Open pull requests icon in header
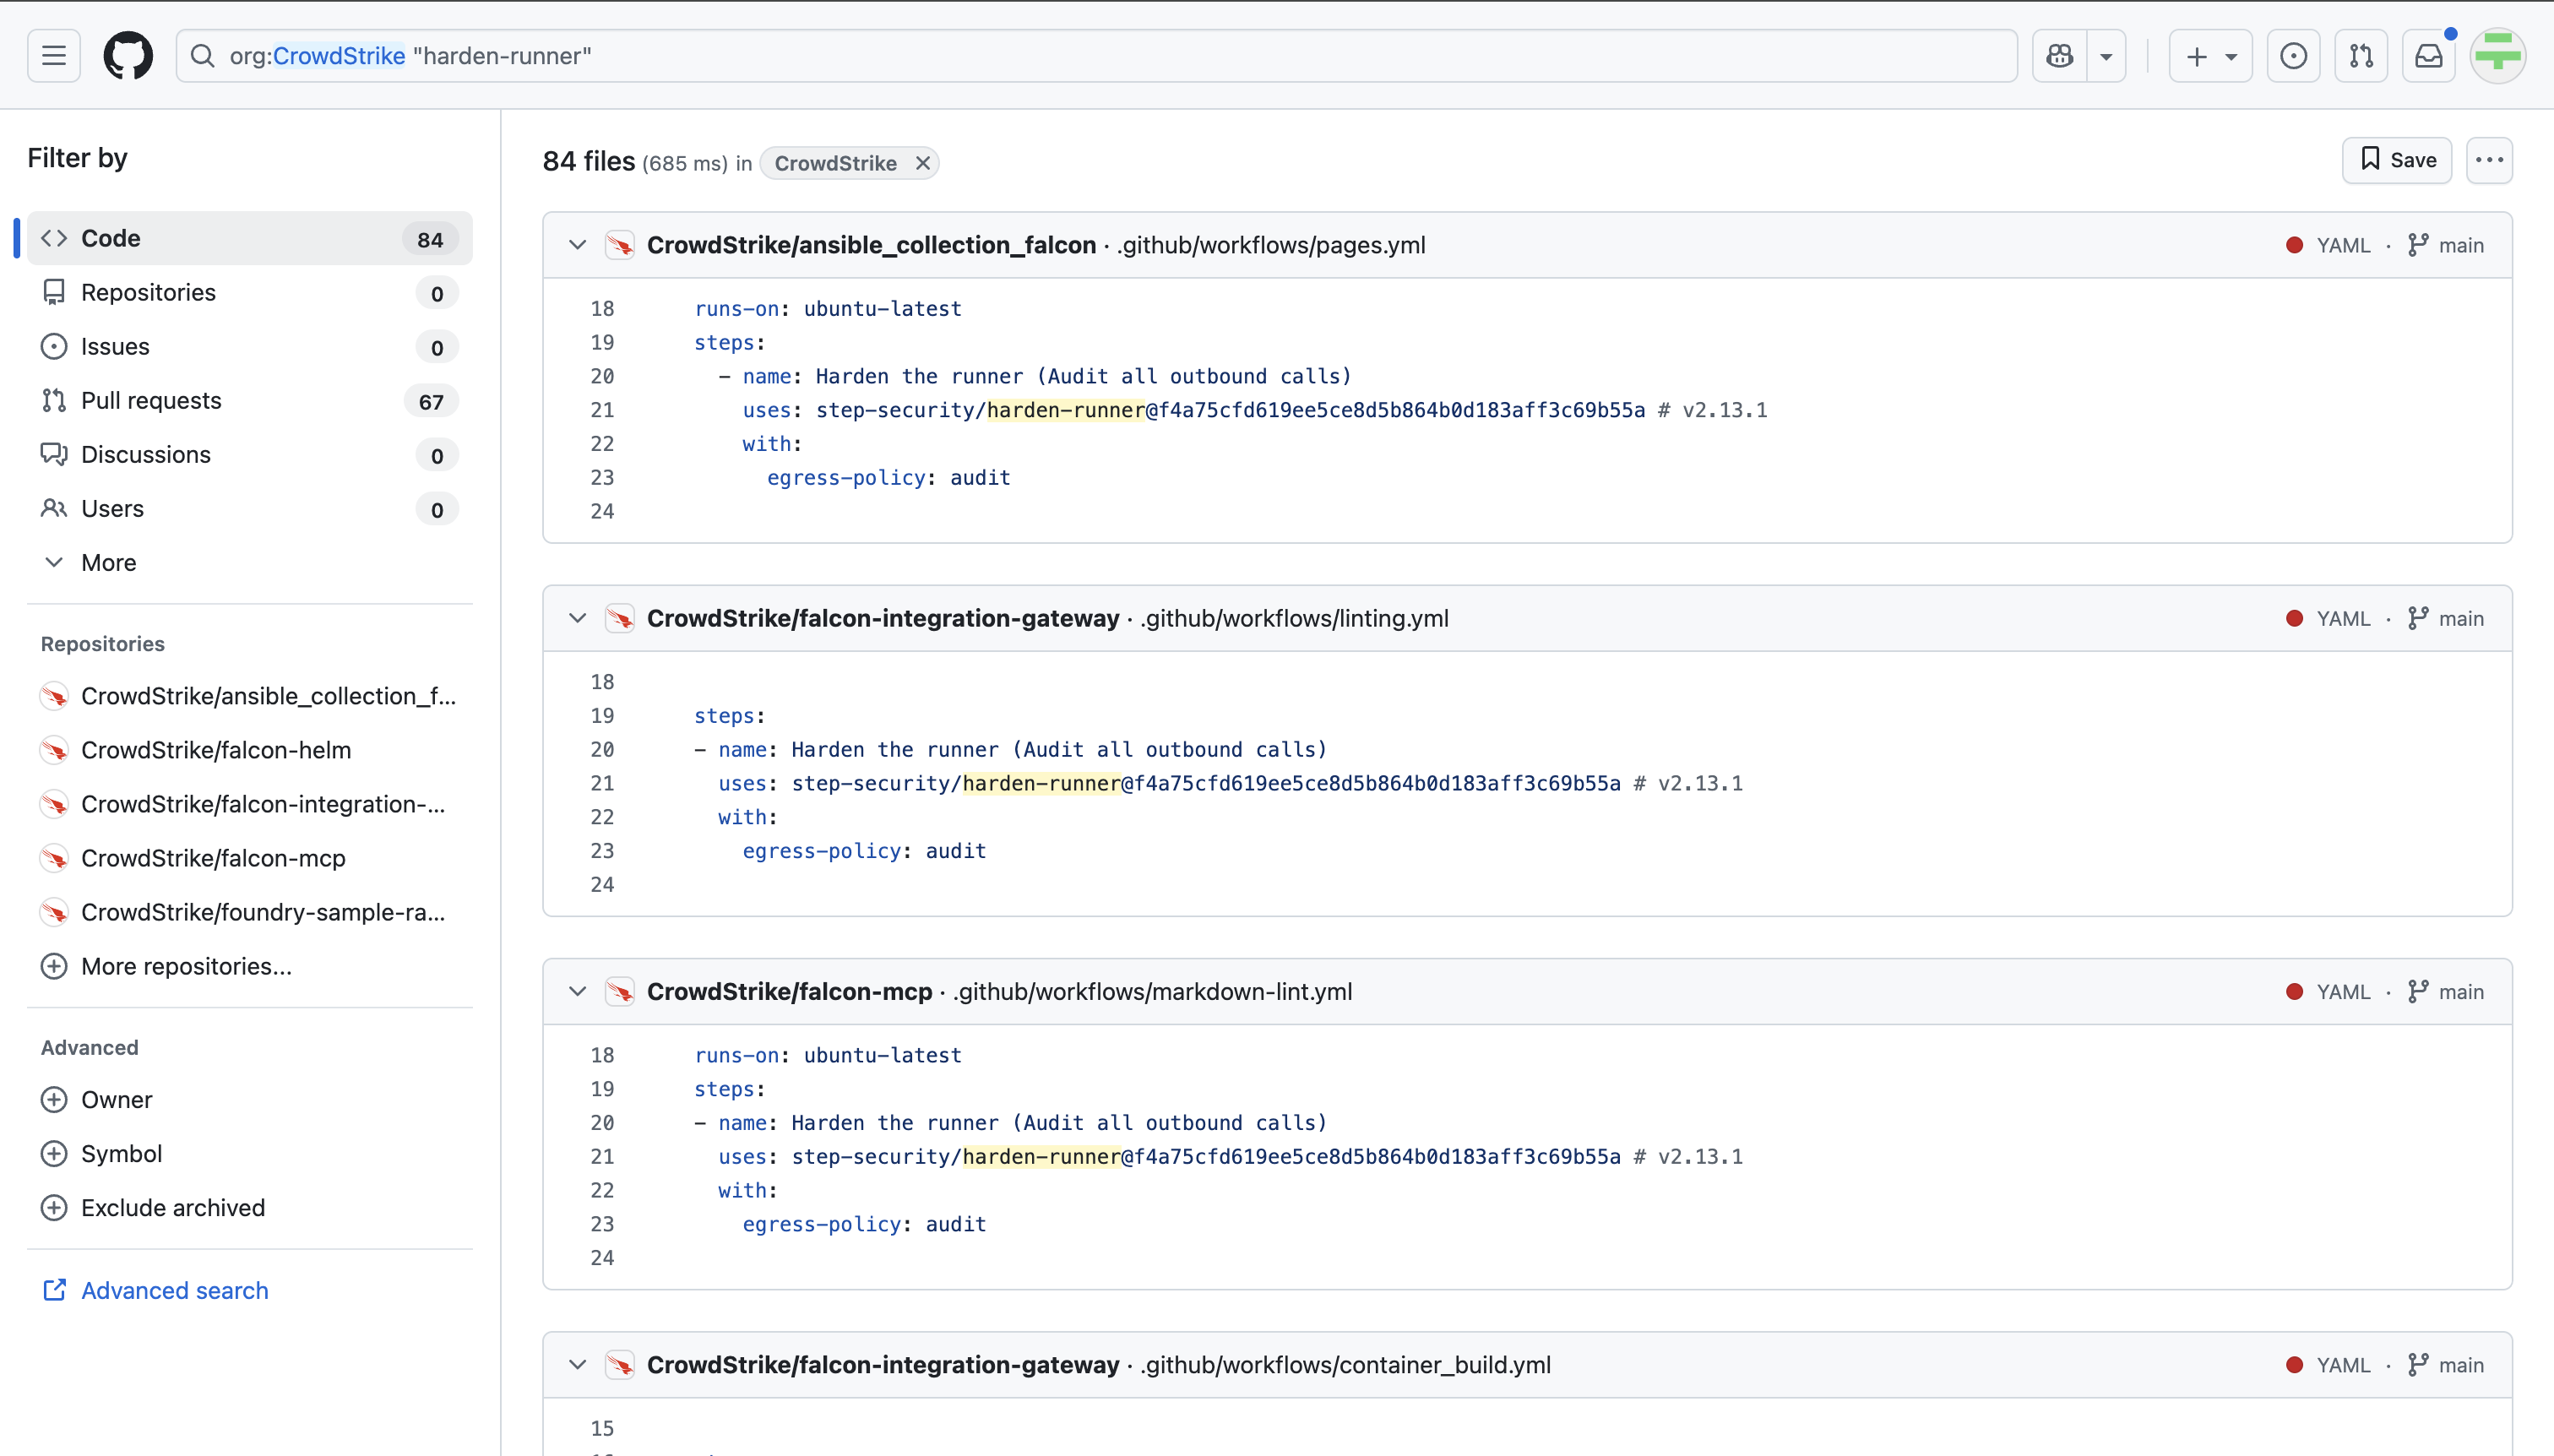Screen dimensions: 2554x1456 coord(2361,55)
